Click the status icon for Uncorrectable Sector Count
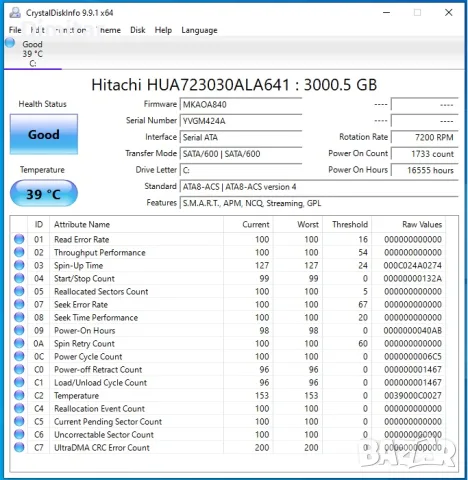 click(19, 434)
